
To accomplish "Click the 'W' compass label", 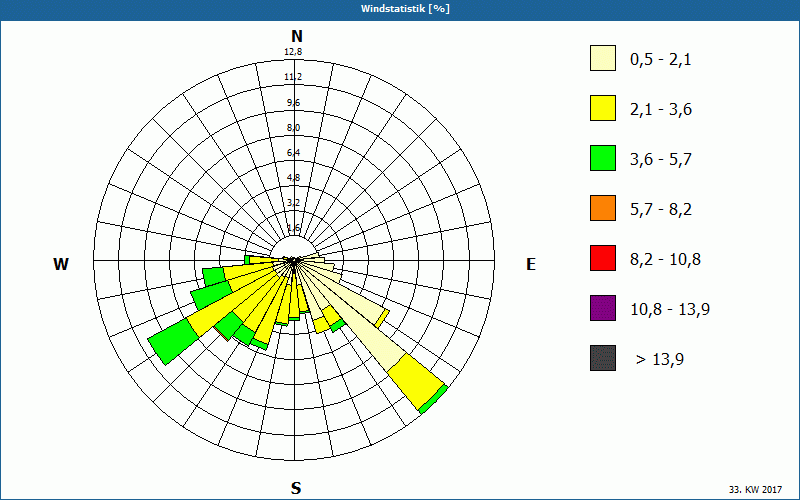I will [61, 264].
